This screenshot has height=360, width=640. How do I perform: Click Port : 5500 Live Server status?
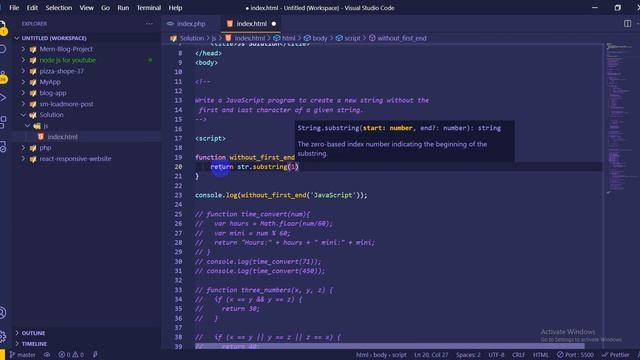(576, 355)
